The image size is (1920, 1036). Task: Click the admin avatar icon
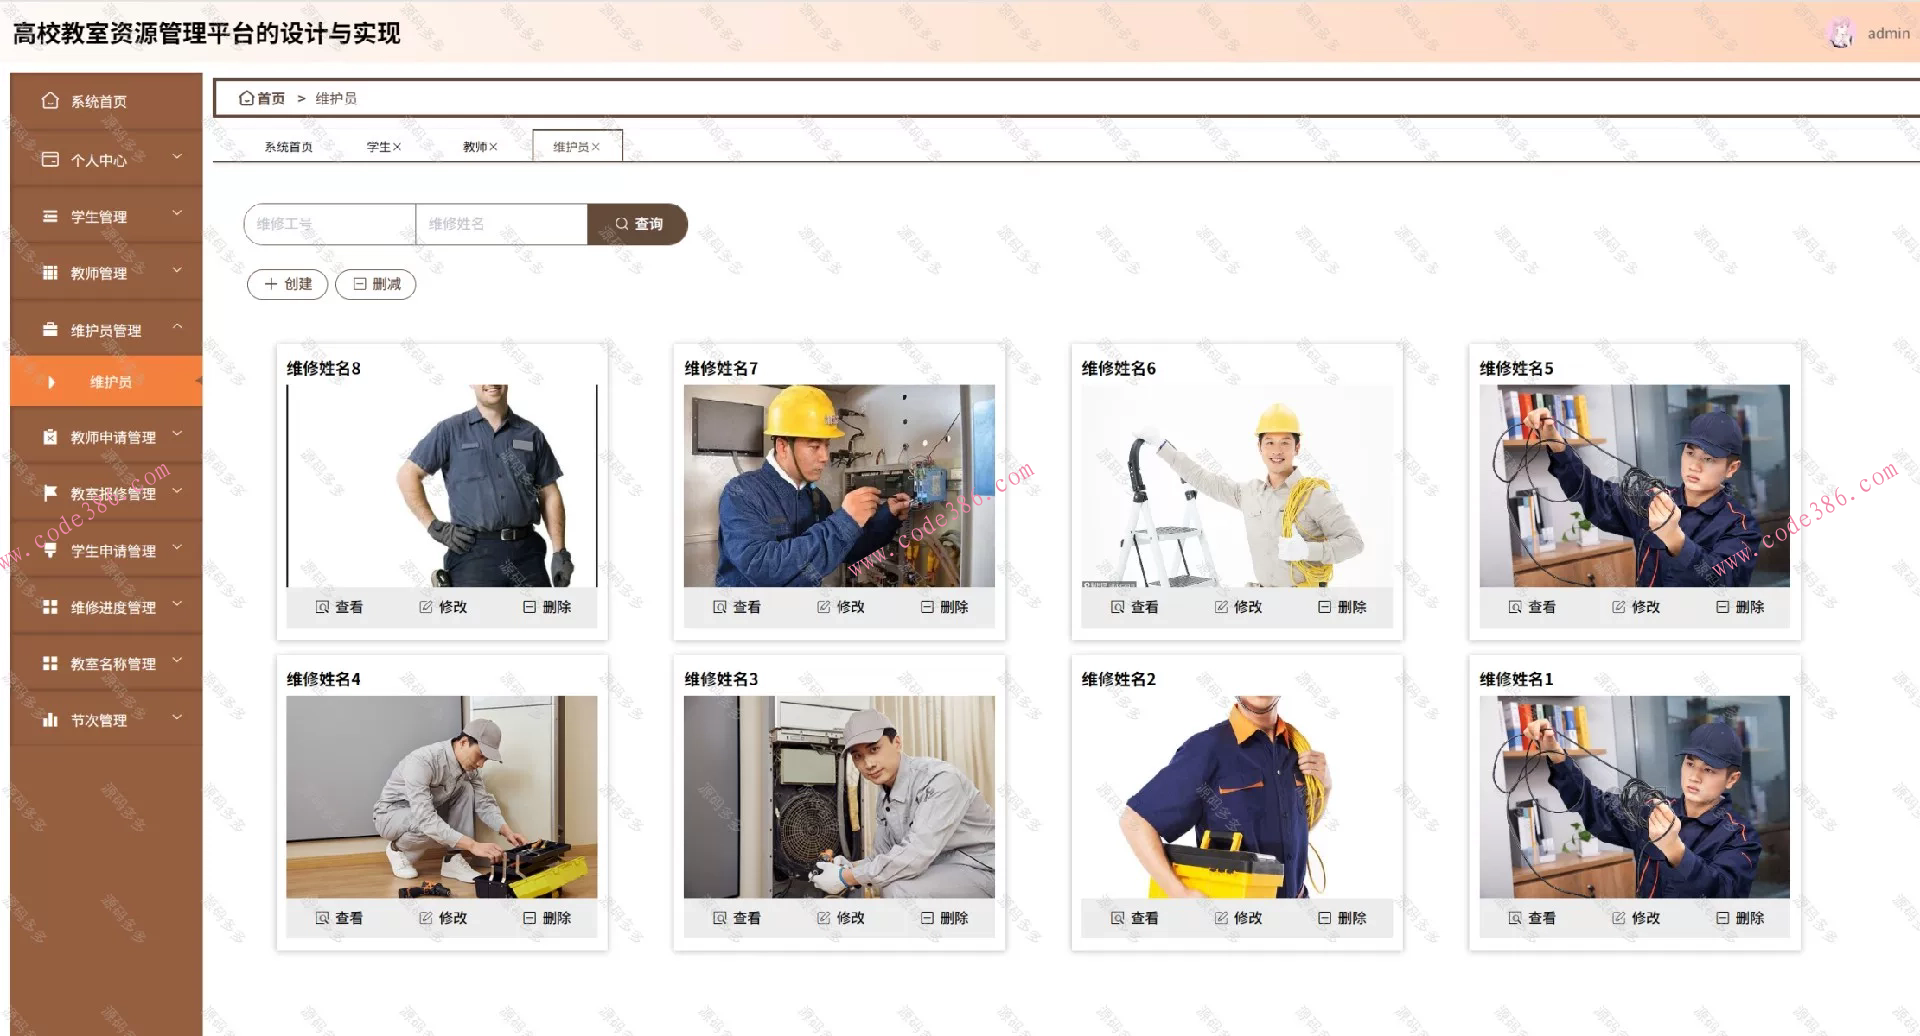1841,33
